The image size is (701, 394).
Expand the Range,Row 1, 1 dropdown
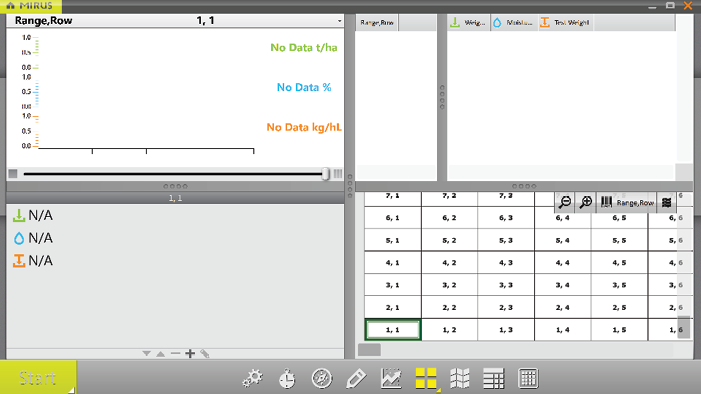[x=339, y=21]
